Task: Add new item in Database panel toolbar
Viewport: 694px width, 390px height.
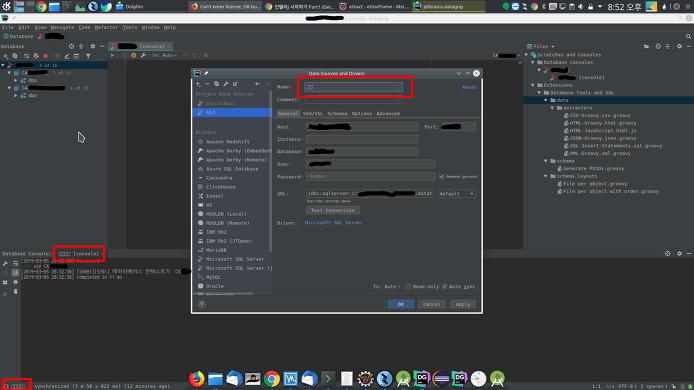Action: [x=6, y=56]
